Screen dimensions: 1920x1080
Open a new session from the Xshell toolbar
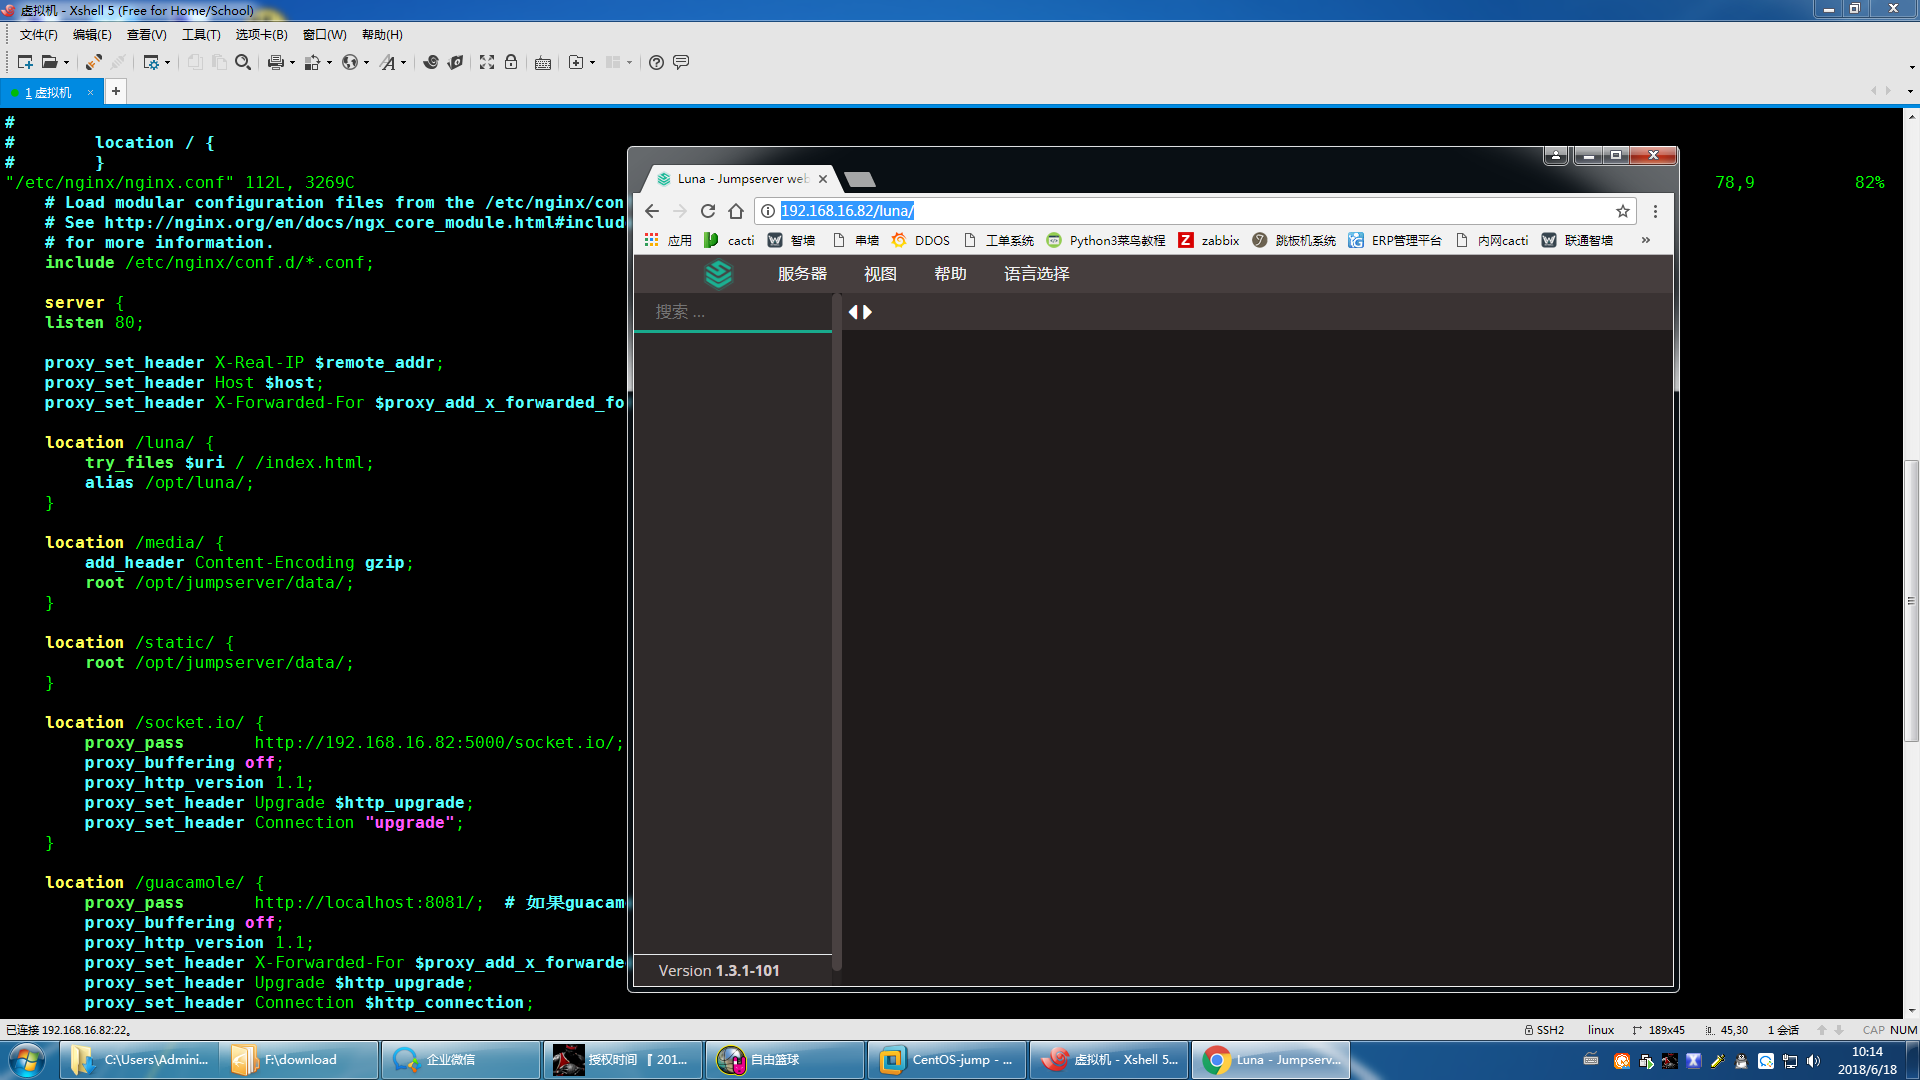[24, 62]
